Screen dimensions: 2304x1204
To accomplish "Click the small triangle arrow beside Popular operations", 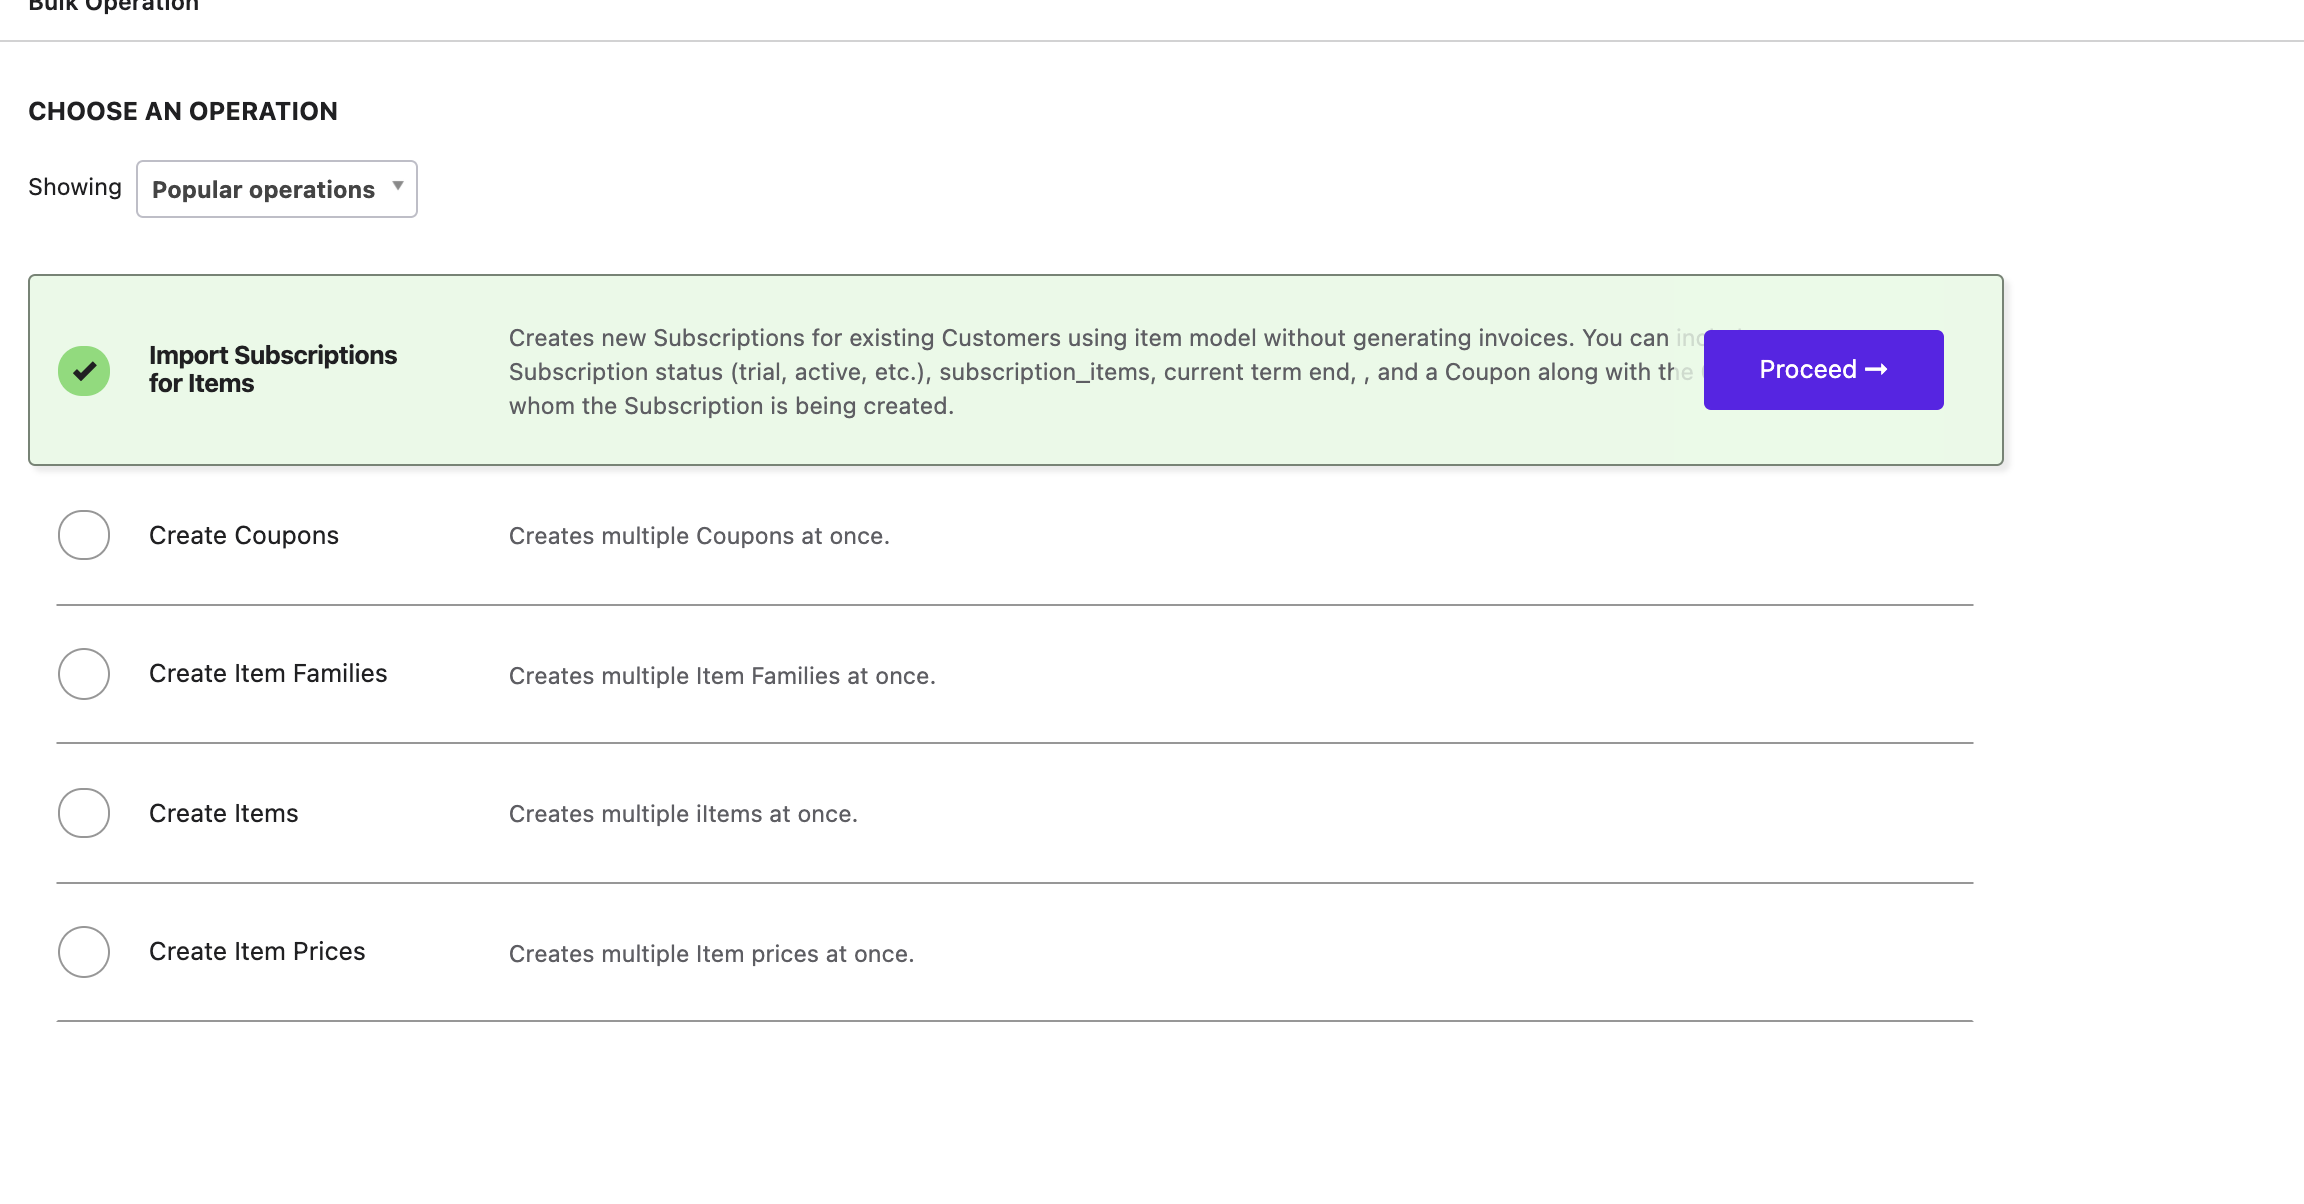I will click(398, 186).
